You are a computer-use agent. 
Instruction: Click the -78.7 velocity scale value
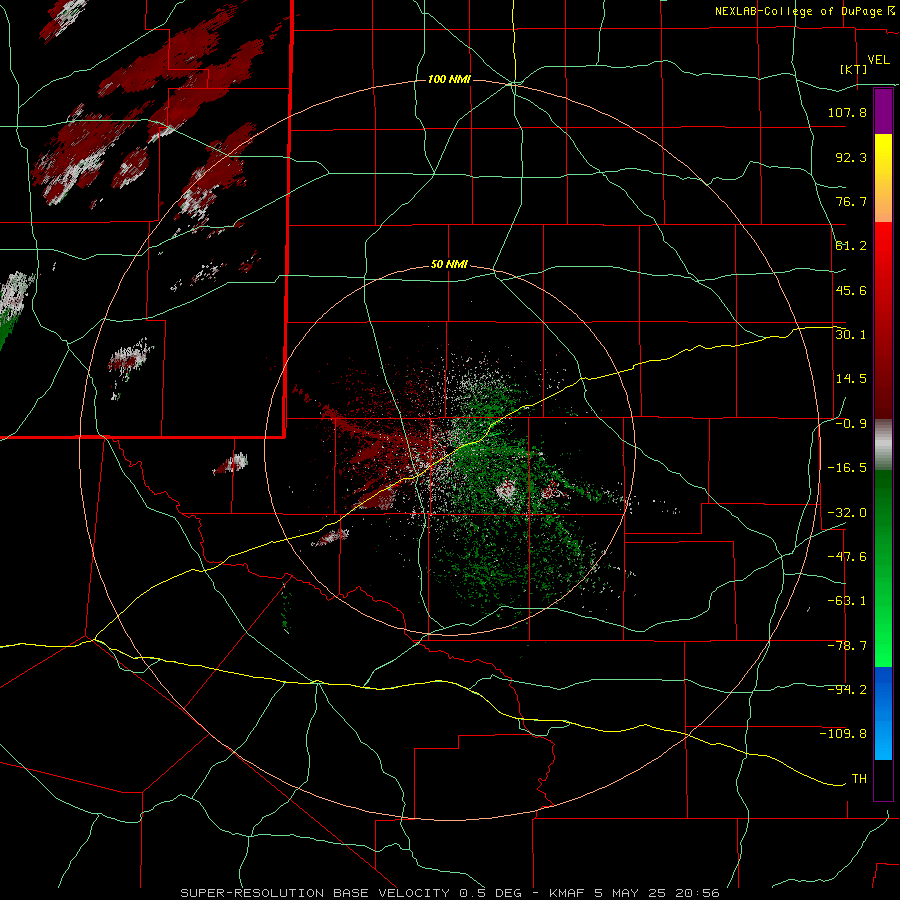pos(847,646)
